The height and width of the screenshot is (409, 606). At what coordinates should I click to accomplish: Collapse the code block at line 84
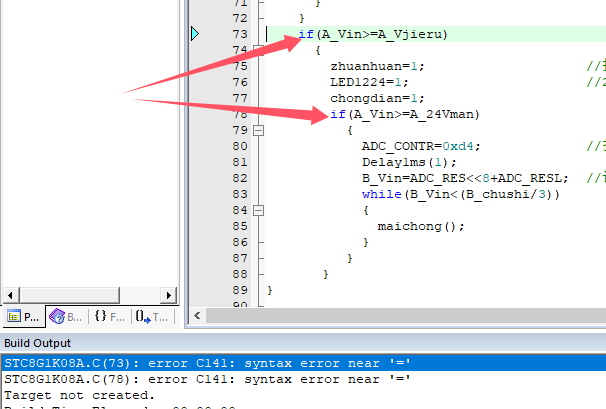[259, 210]
